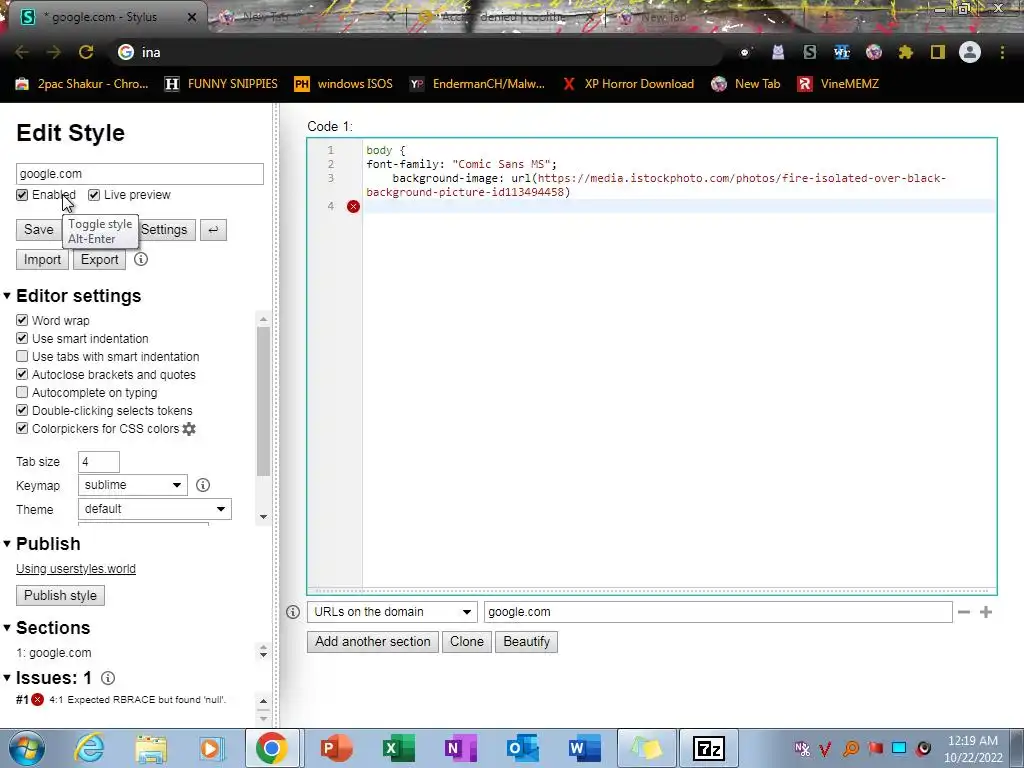Uncheck Use smart indentation

[22, 338]
